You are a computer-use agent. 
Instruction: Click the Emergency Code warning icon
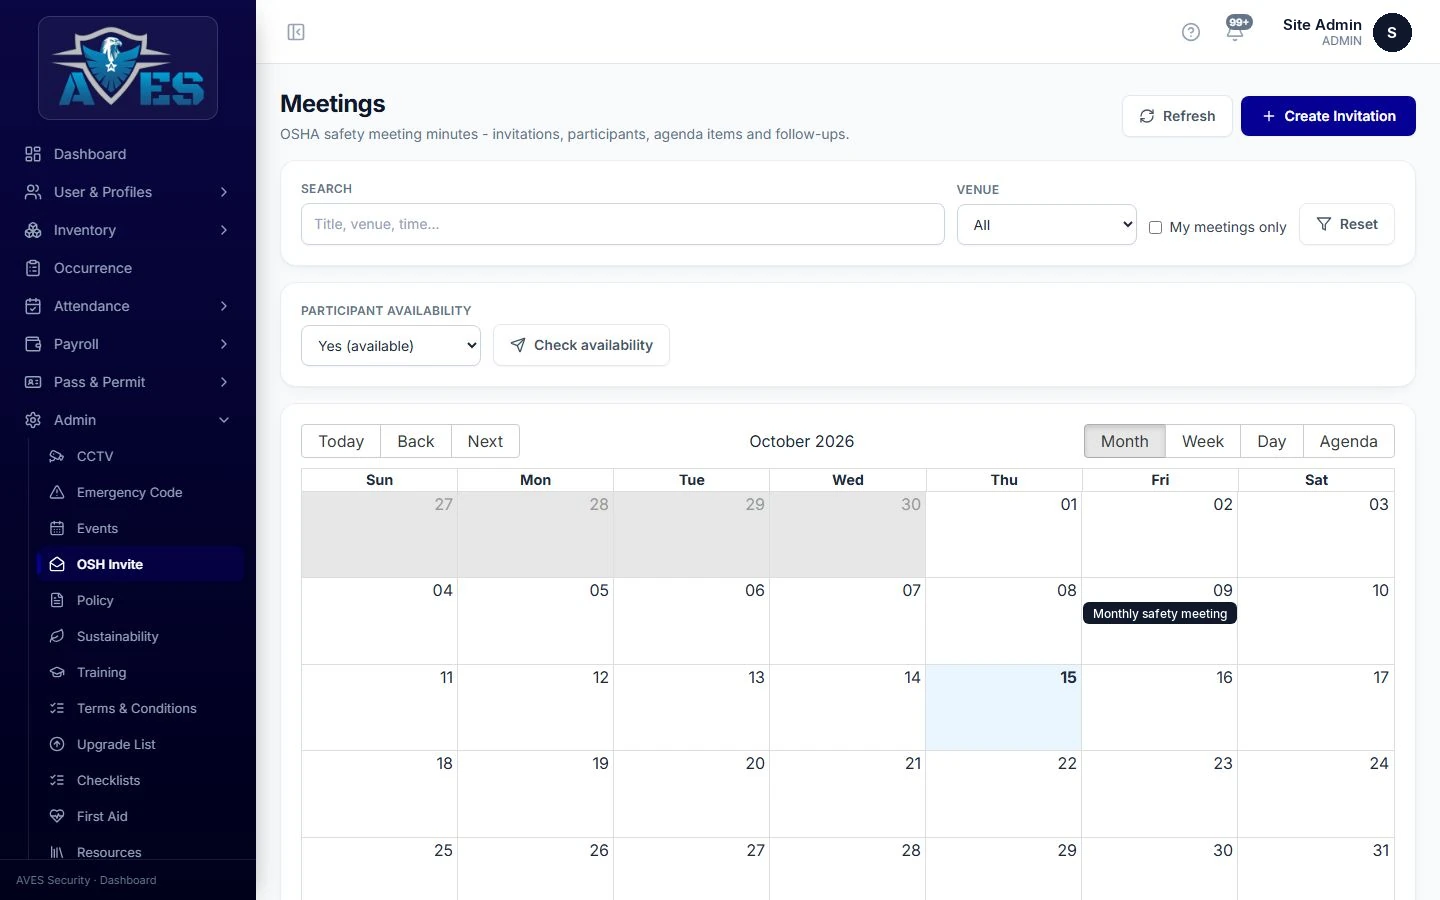(x=57, y=492)
